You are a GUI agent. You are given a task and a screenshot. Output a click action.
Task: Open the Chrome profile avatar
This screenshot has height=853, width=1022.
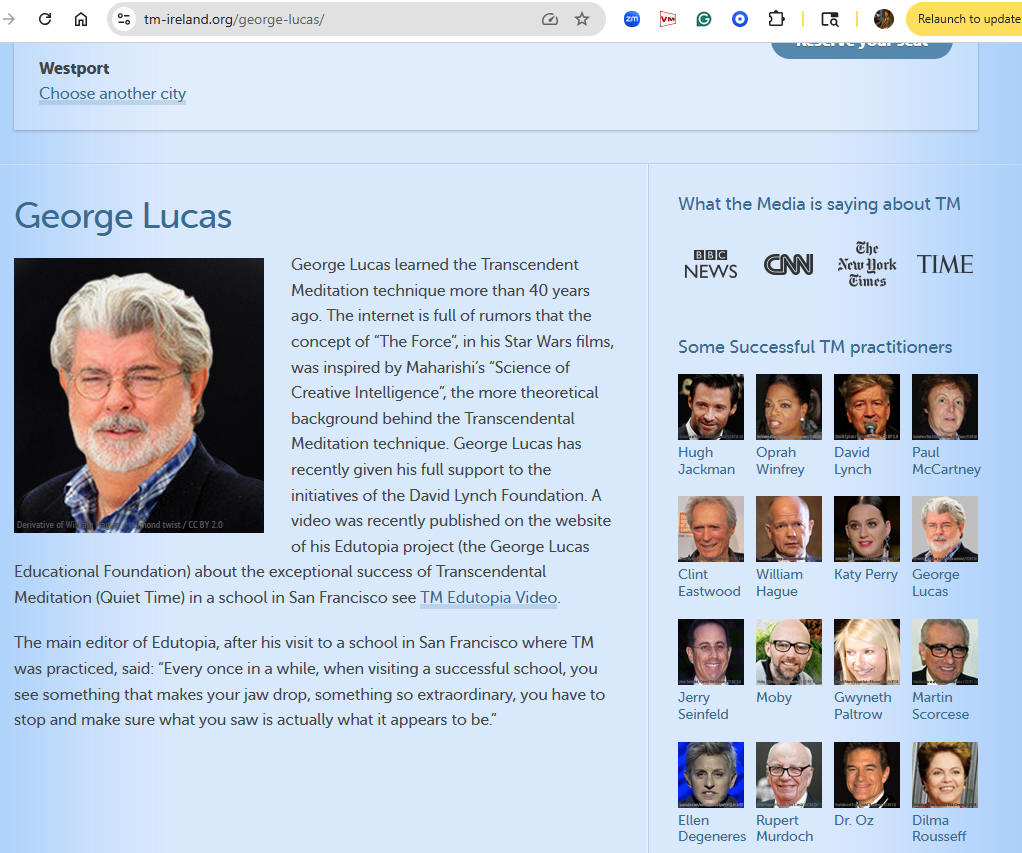(x=883, y=19)
